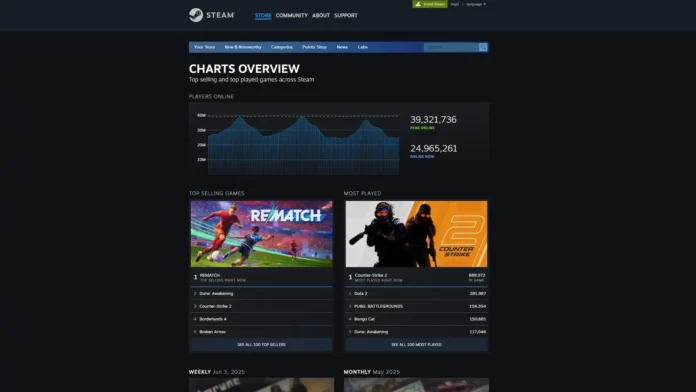Viewport: 696px width, 392px height.
Task: Focus the store search field
Action: 451,47
